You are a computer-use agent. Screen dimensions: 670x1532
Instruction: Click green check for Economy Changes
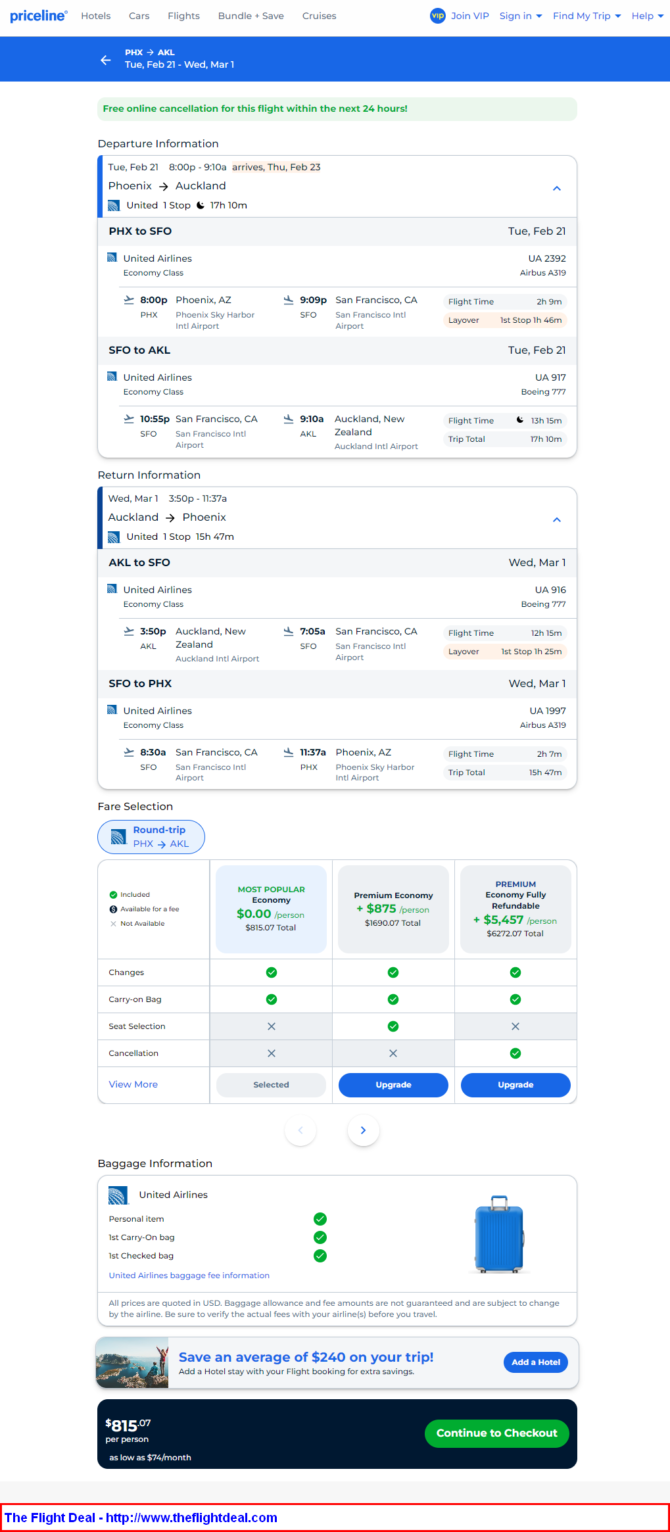pos(271,972)
